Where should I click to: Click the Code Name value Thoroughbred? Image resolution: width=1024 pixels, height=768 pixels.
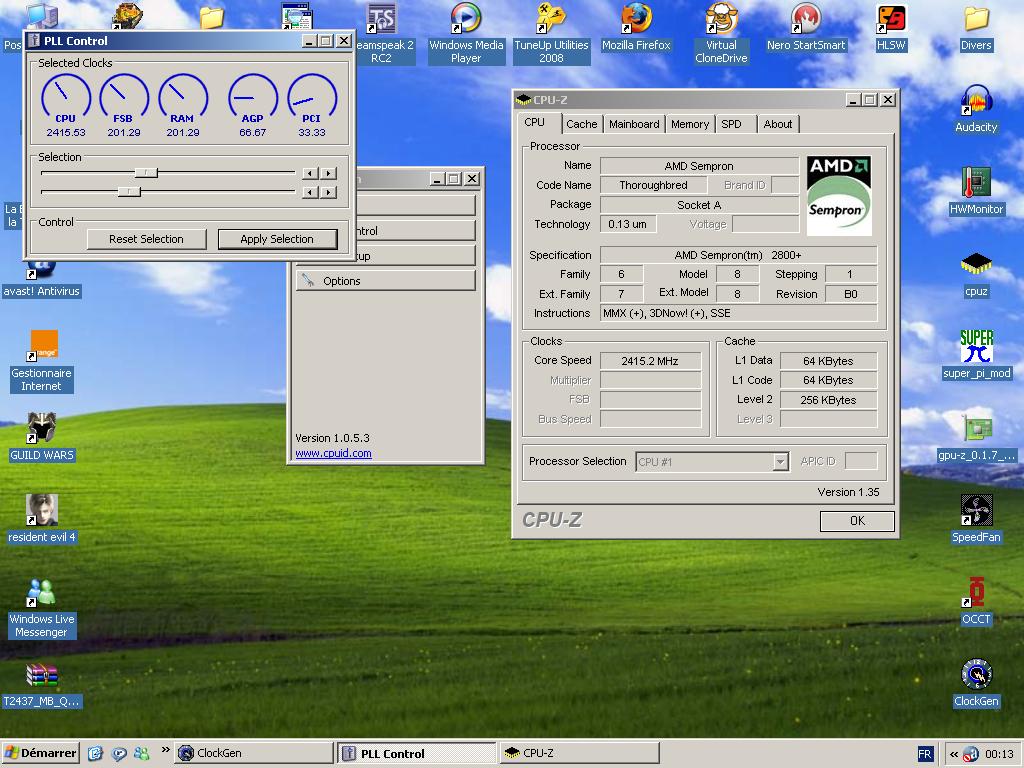point(653,185)
